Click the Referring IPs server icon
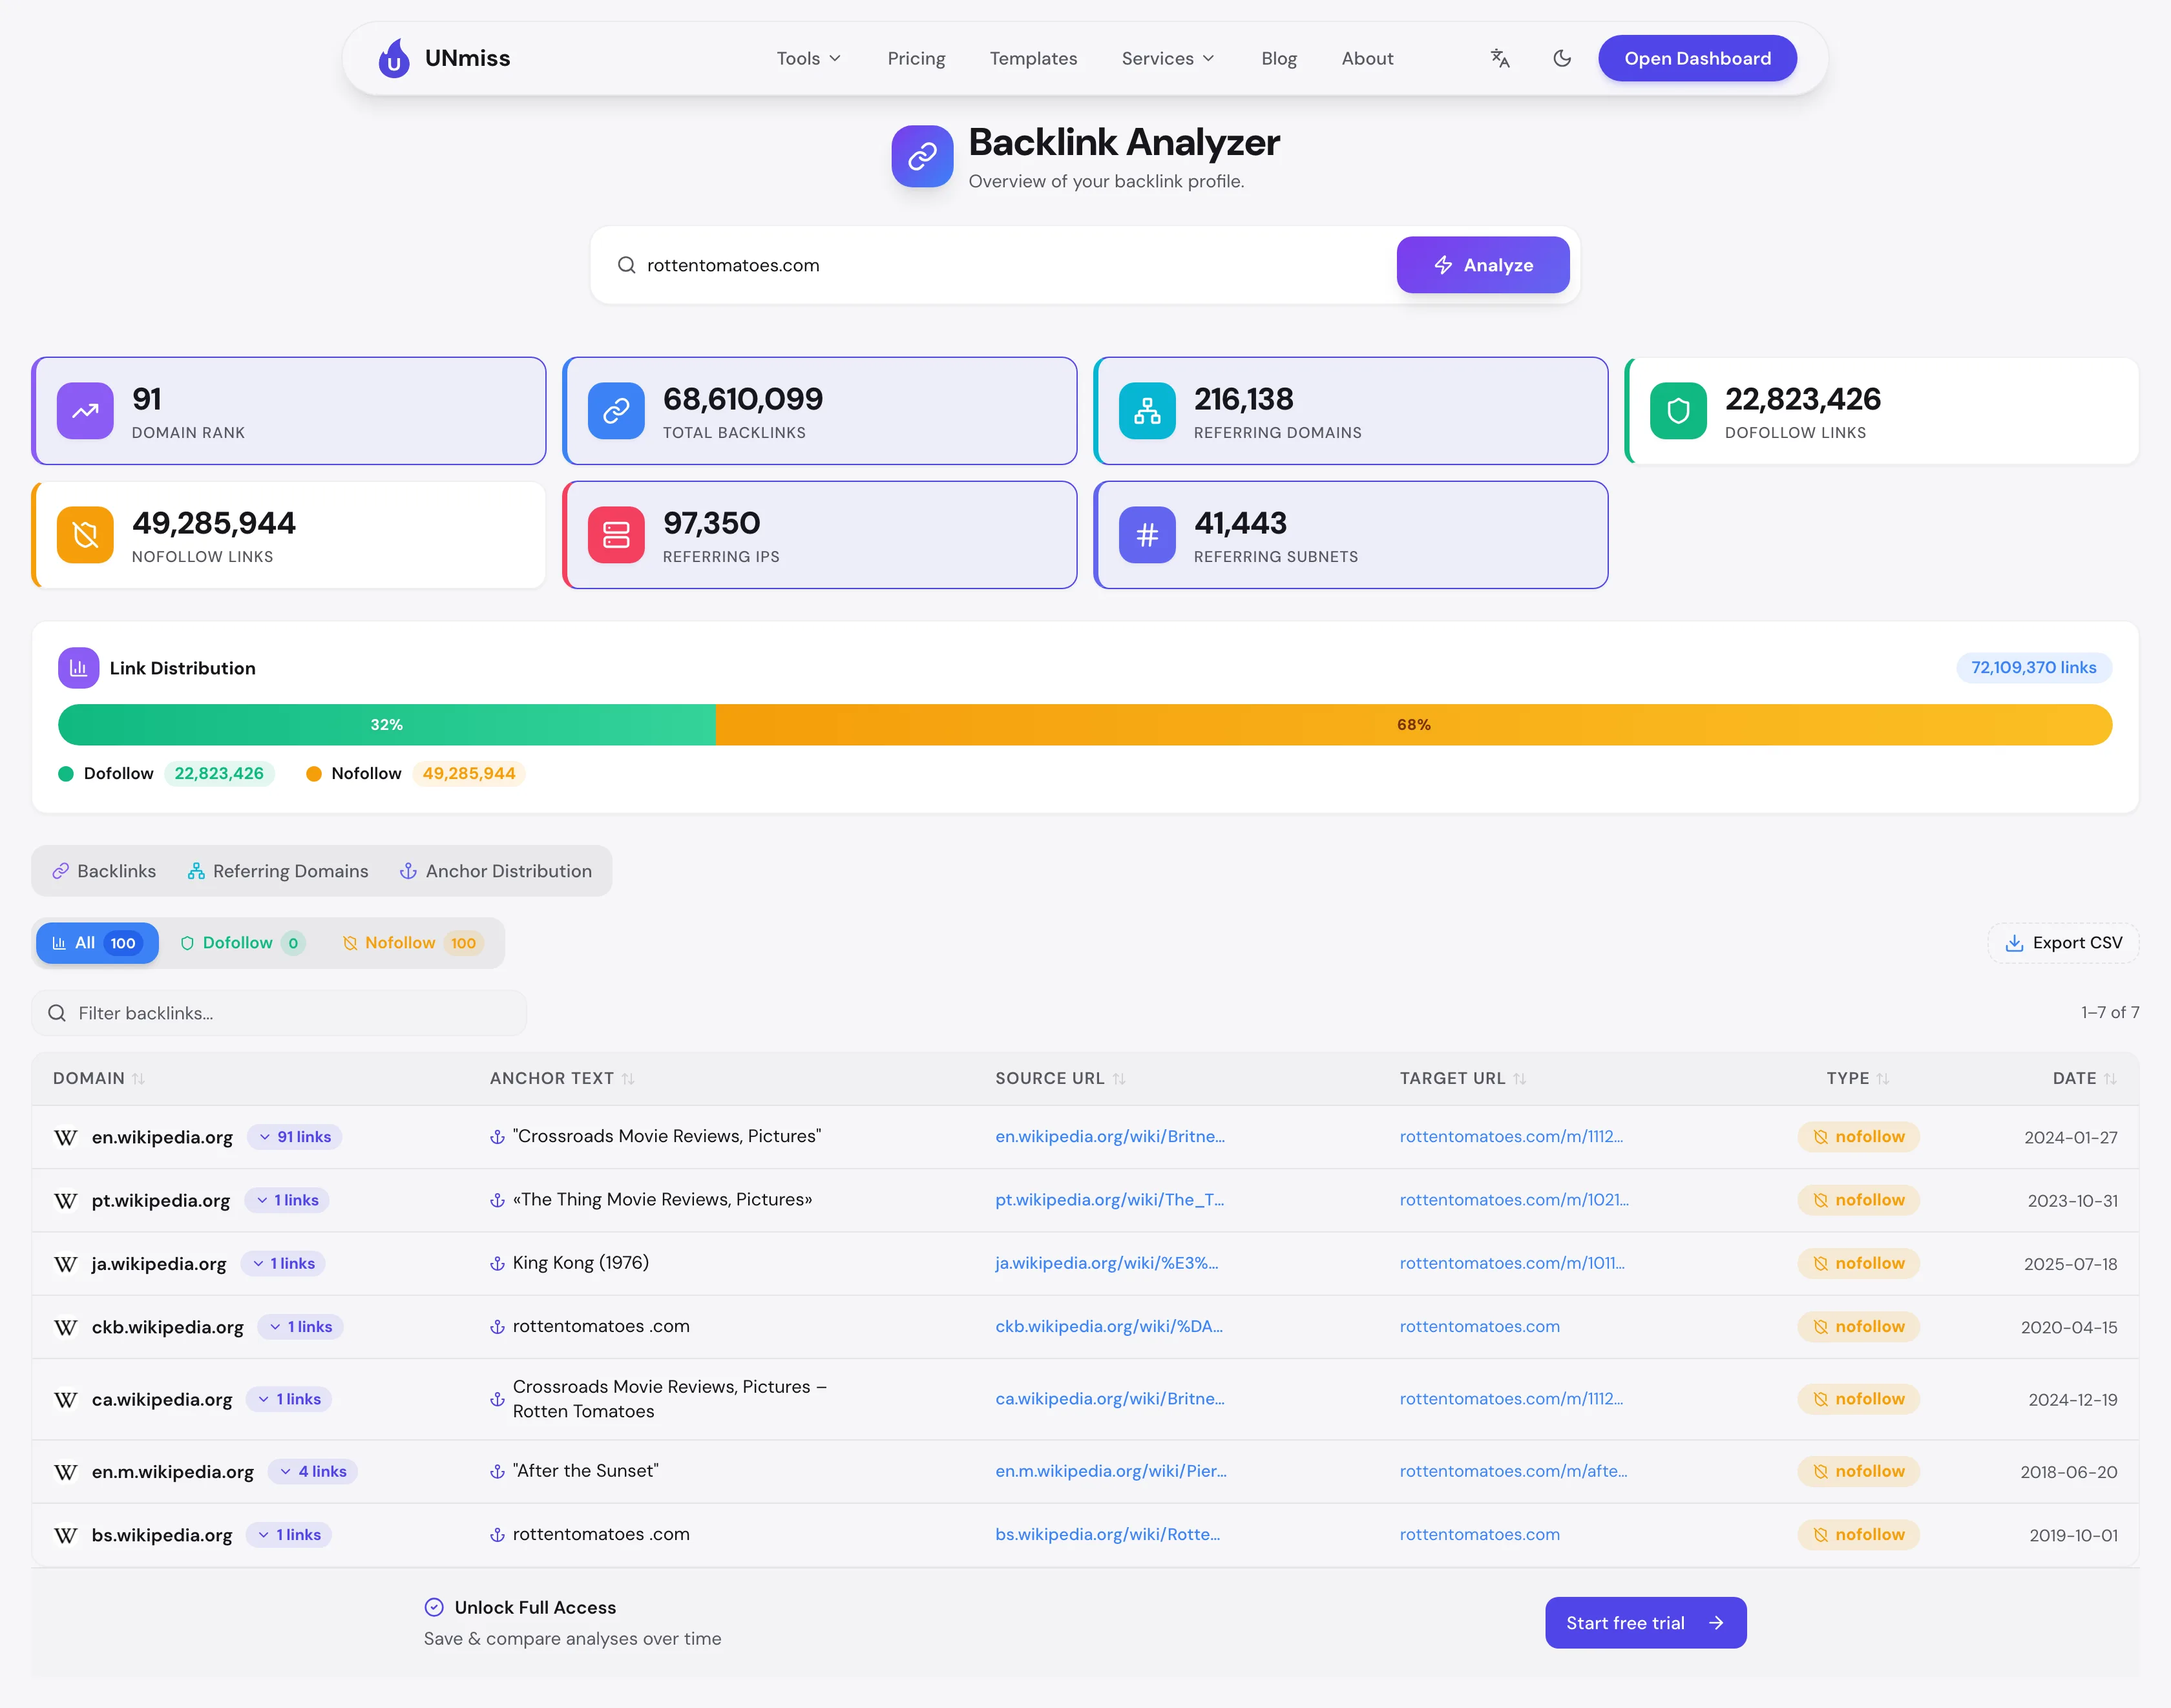The image size is (2171, 1708). [x=616, y=535]
